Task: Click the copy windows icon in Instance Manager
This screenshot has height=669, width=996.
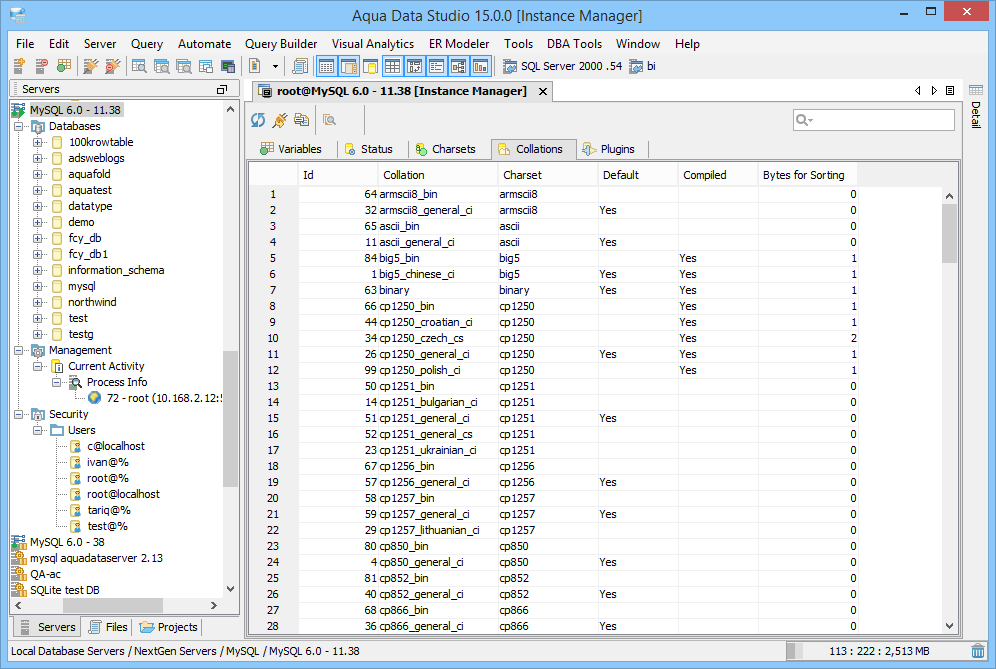Action: pos(302,120)
